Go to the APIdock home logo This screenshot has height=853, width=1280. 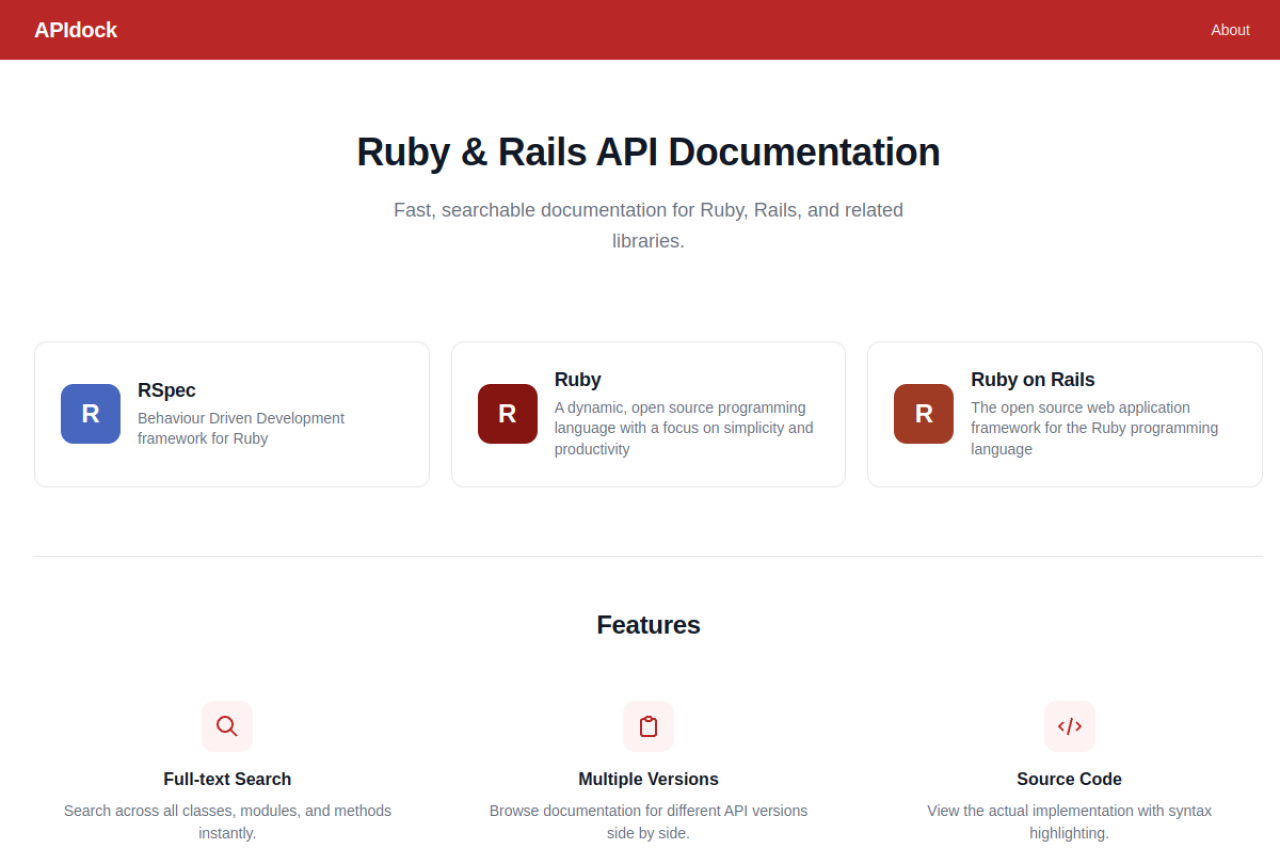(x=75, y=30)
